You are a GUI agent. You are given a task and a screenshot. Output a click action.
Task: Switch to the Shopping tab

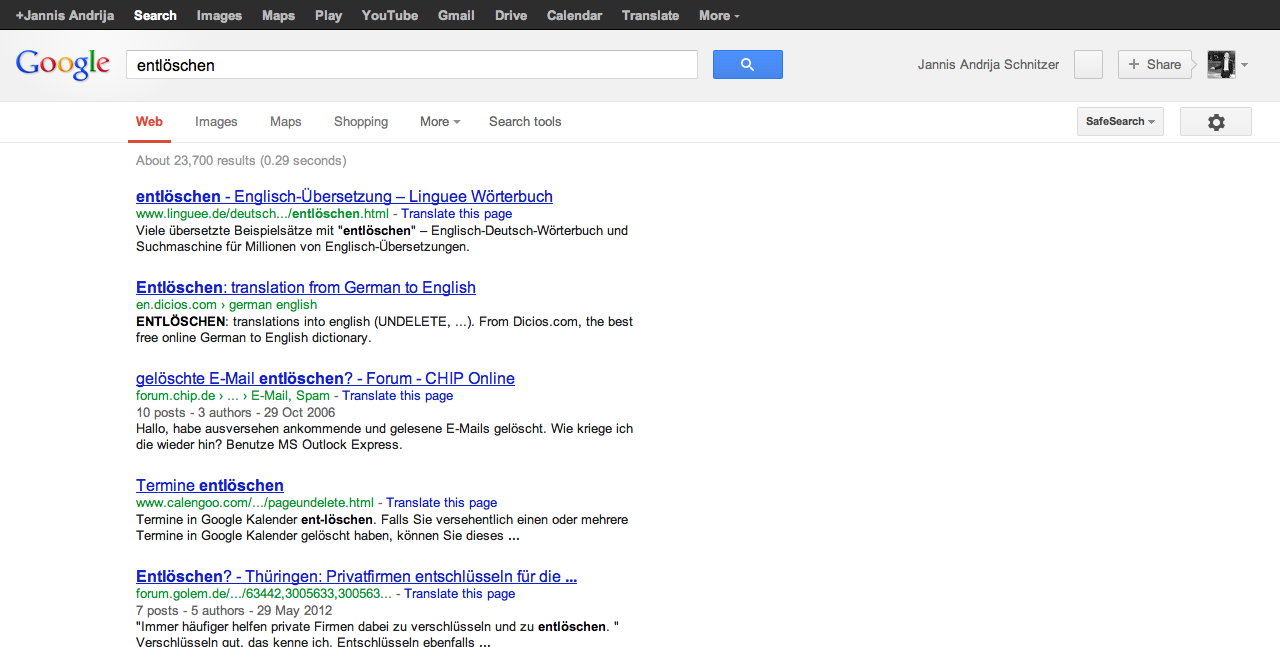pos(361,122)
